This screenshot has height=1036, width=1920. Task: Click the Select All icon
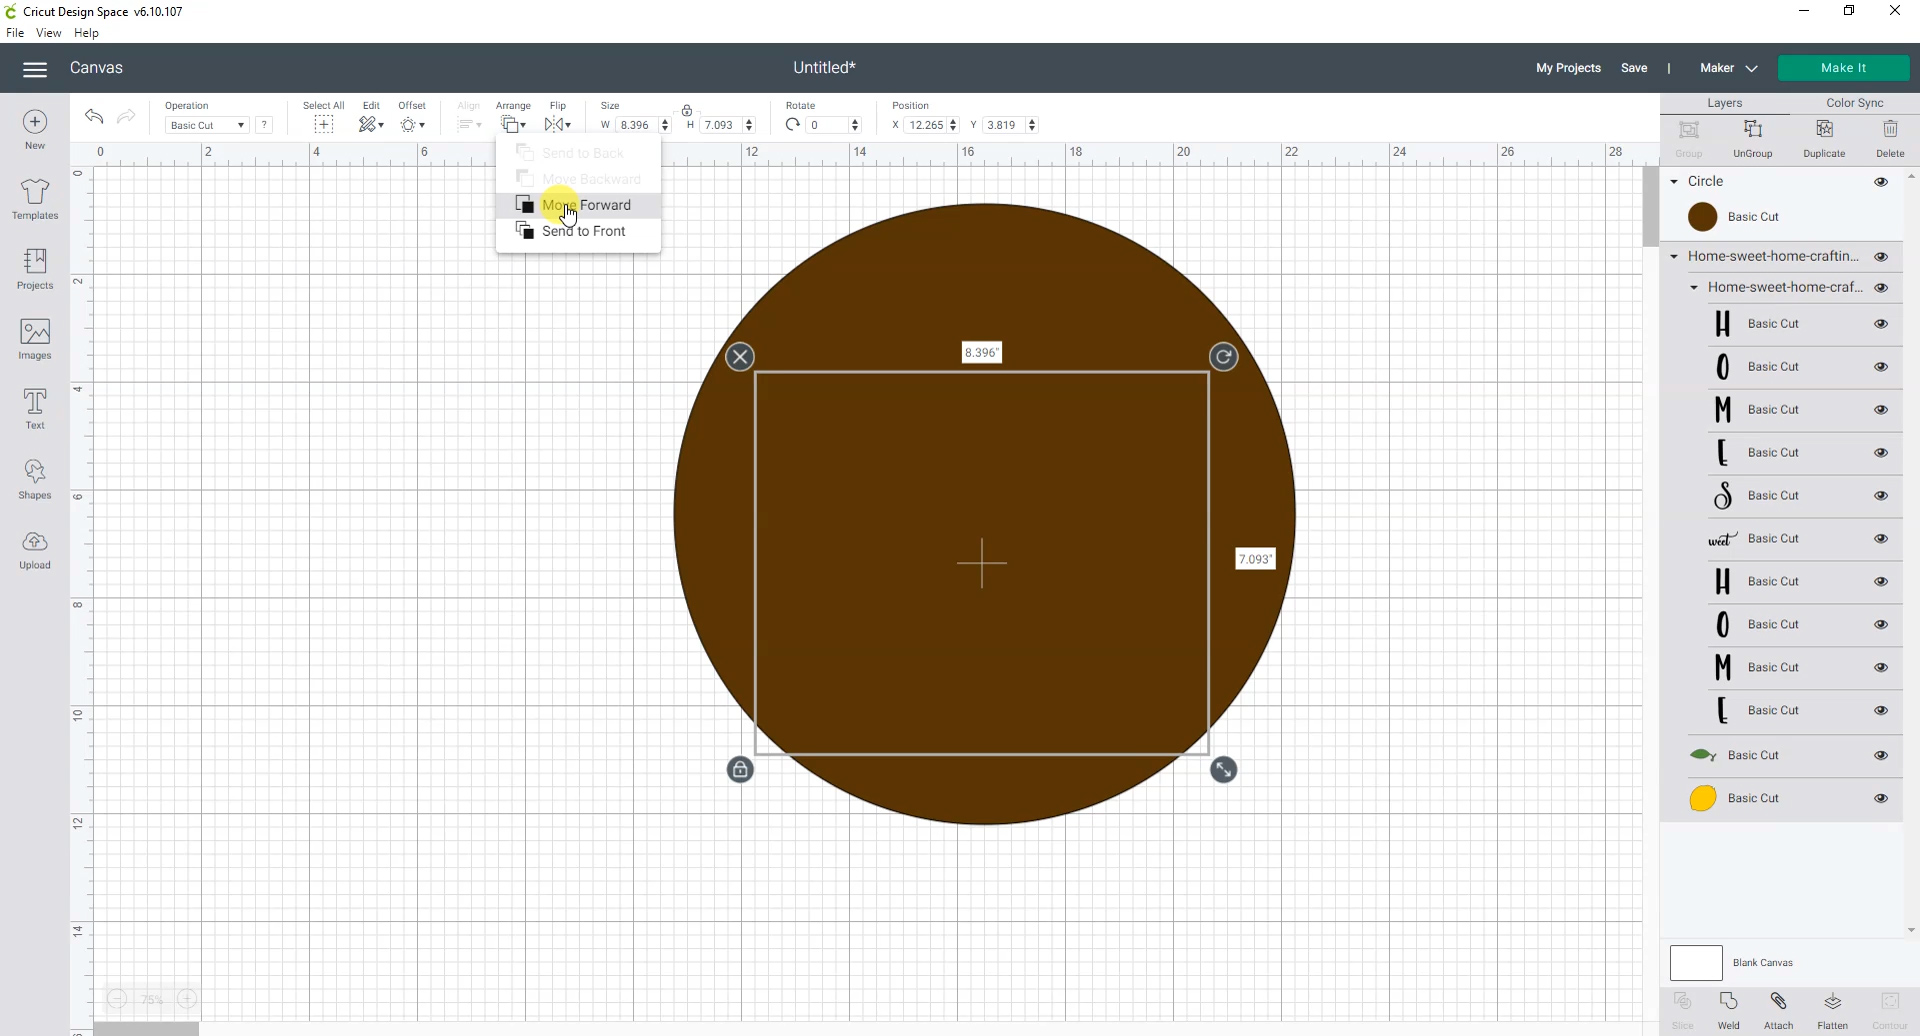tap(323, 125)
